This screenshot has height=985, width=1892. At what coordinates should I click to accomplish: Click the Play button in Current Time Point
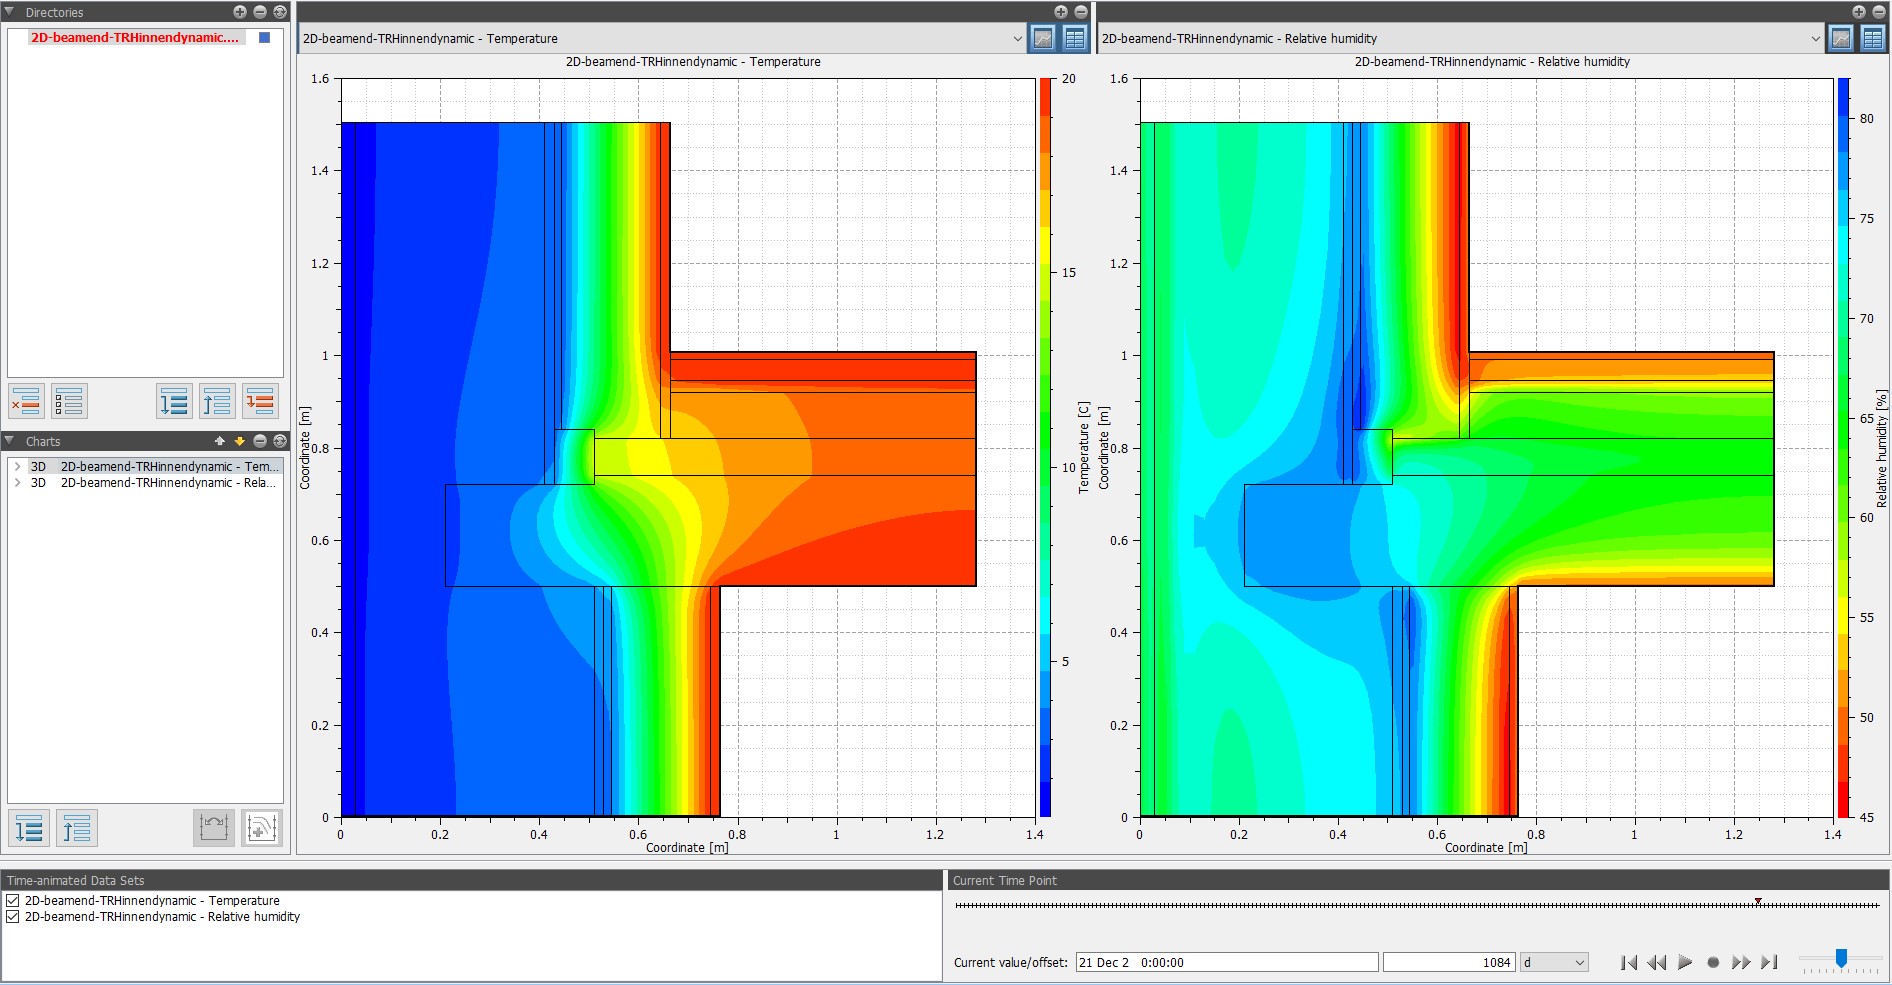tap(1686, 962)
